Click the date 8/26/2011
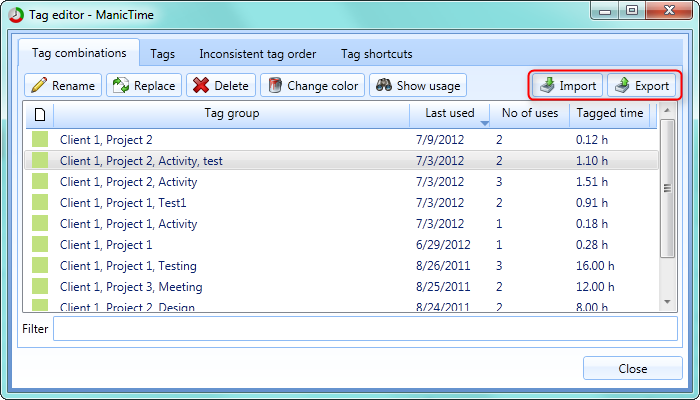 pyautogui.click(x=443, y=266)
